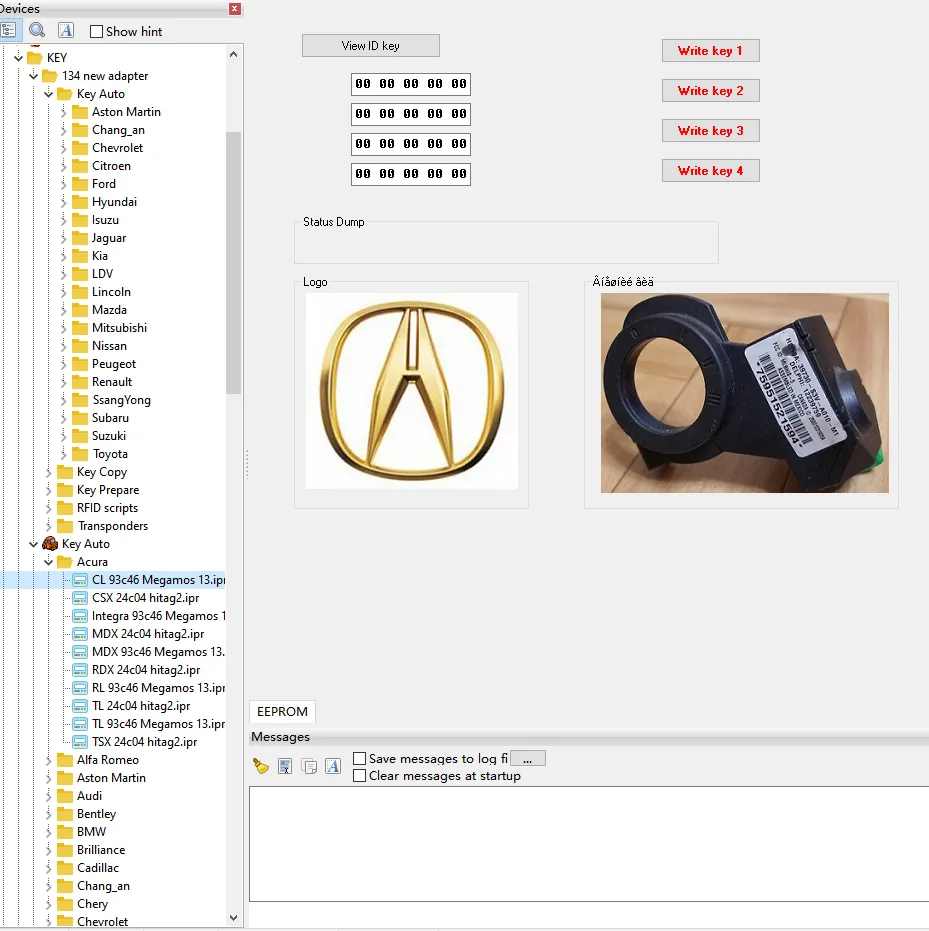Collapse the Acura folder
Screen dimensions: 929x931
49,562
